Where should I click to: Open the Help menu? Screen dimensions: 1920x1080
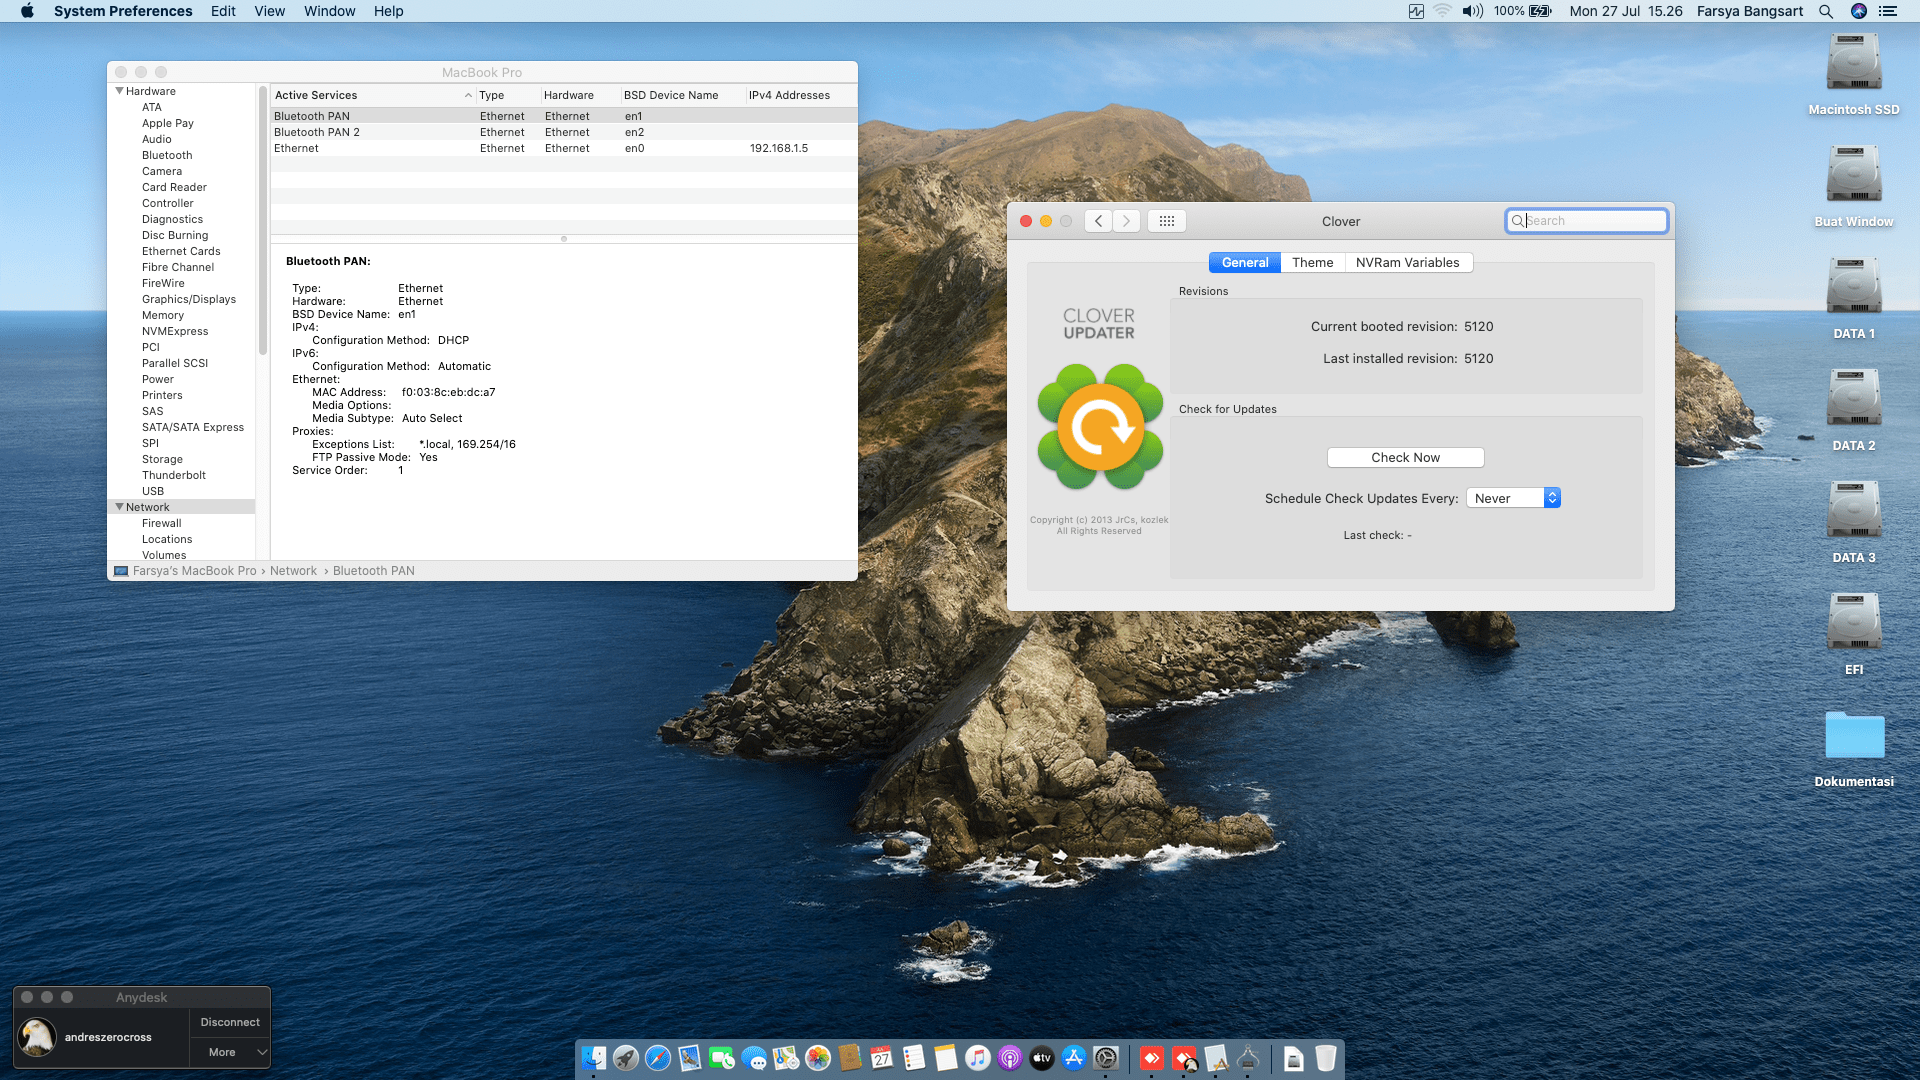tap(389, 11)
